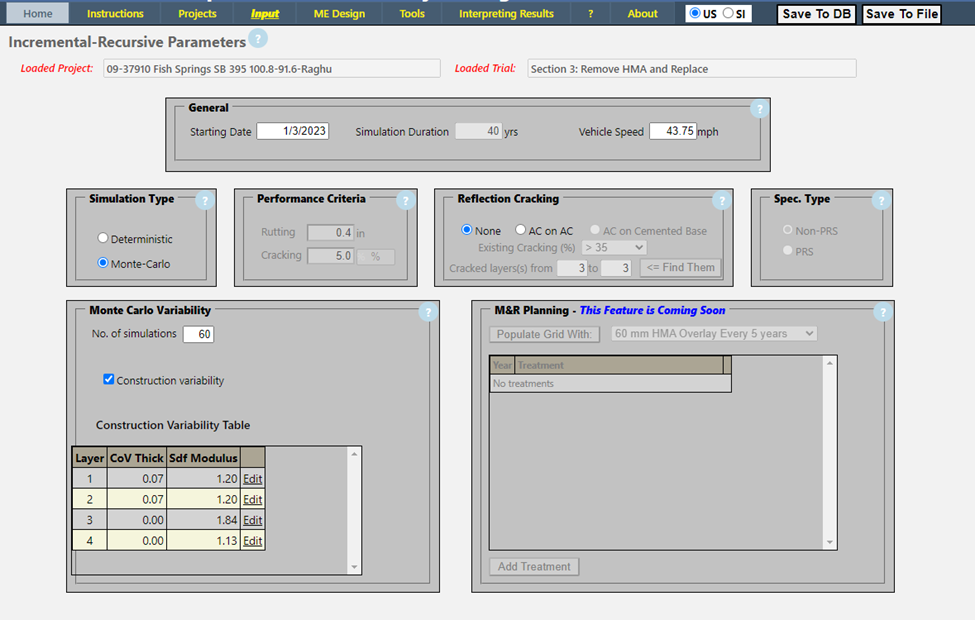The image size is (975, 620).
Task: Open M&R Planning help icon
Action: point(882,312)
